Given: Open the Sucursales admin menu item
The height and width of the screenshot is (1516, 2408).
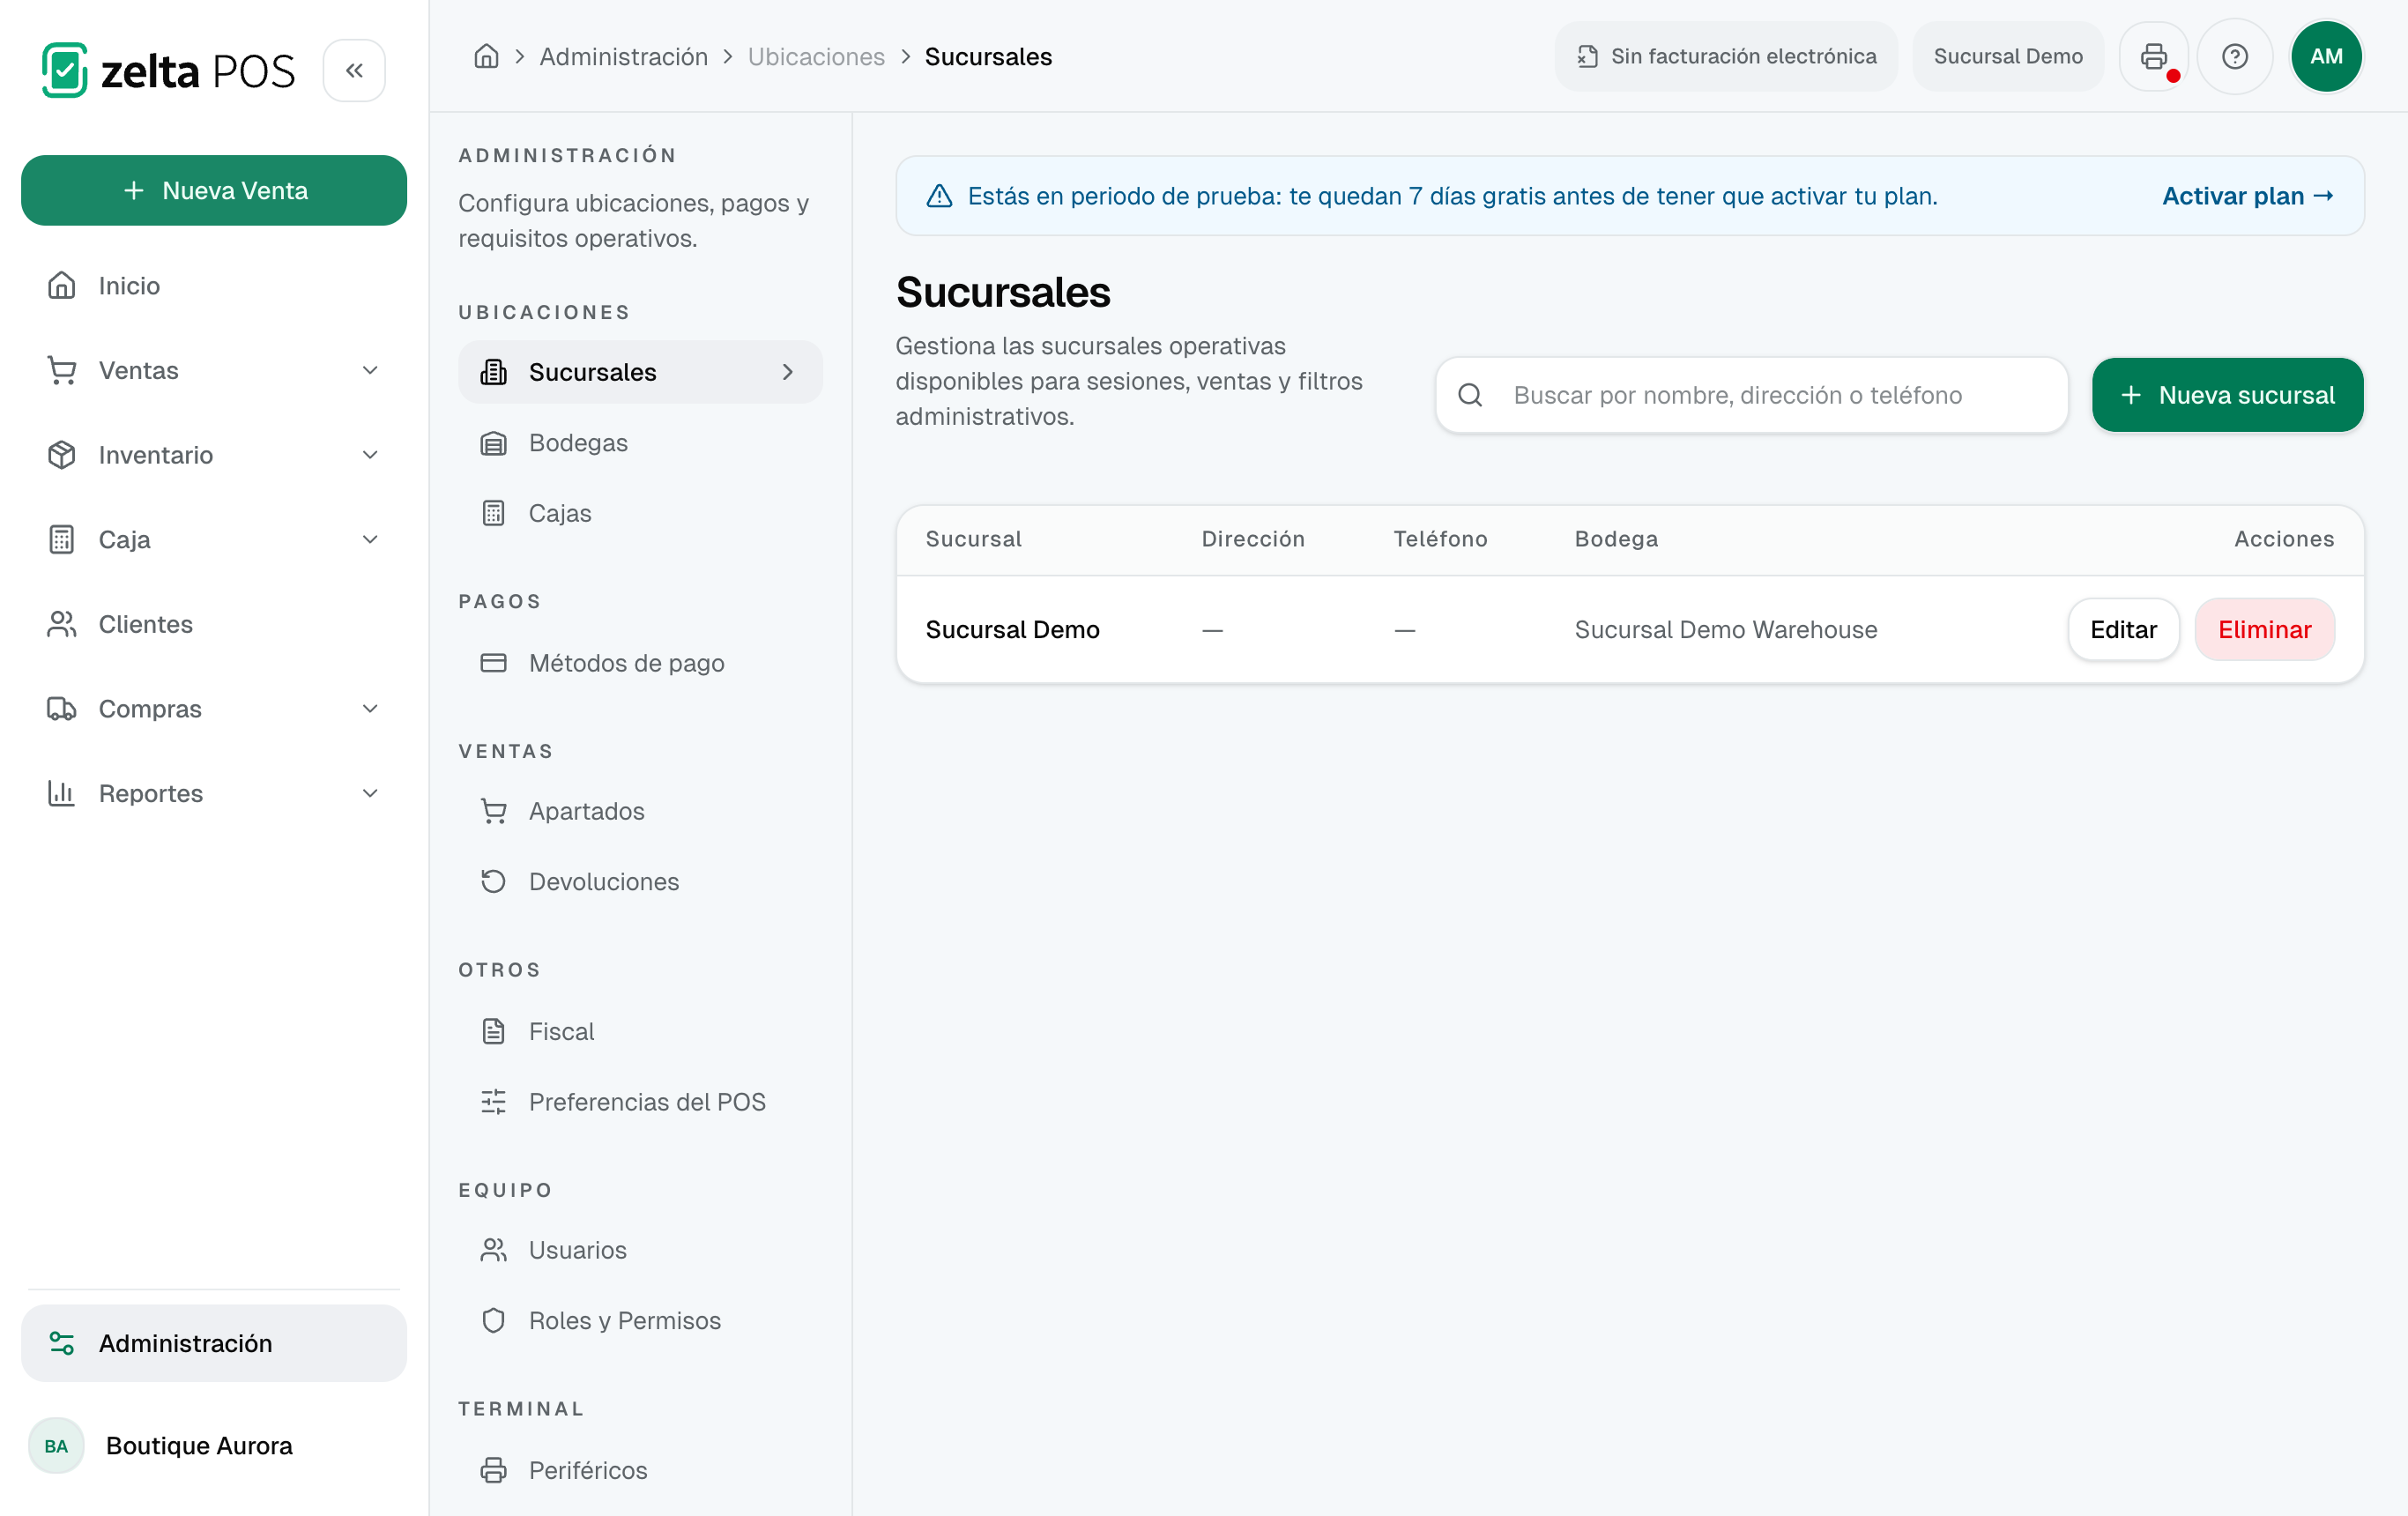Looking at the screenshot, I should point(640,372).
